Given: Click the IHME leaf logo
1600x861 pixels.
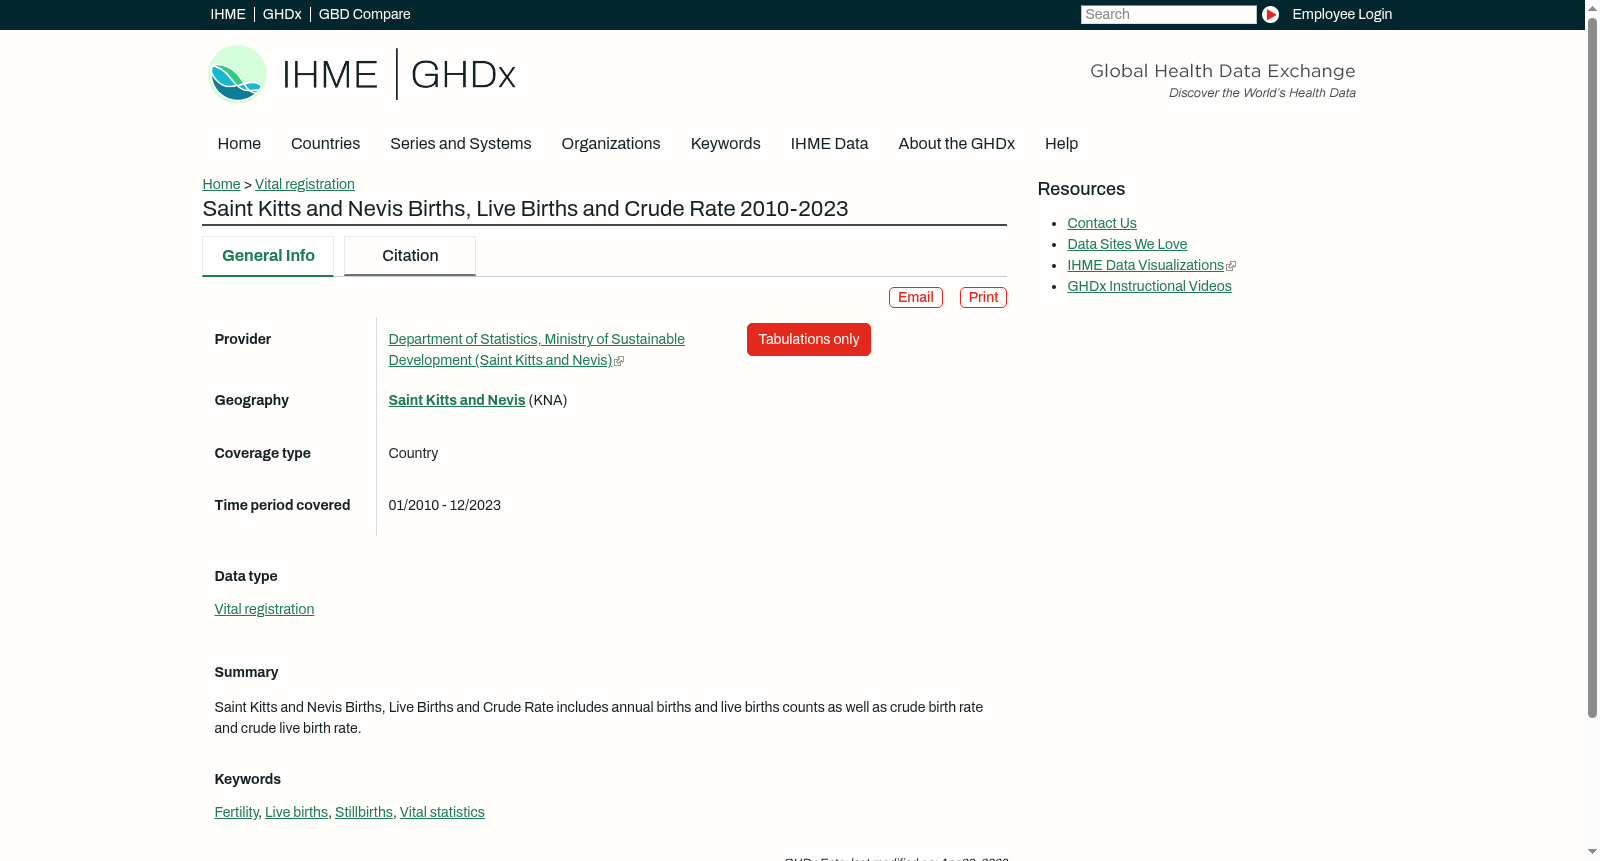Looking at the screenshot, I should coord(237,74).
